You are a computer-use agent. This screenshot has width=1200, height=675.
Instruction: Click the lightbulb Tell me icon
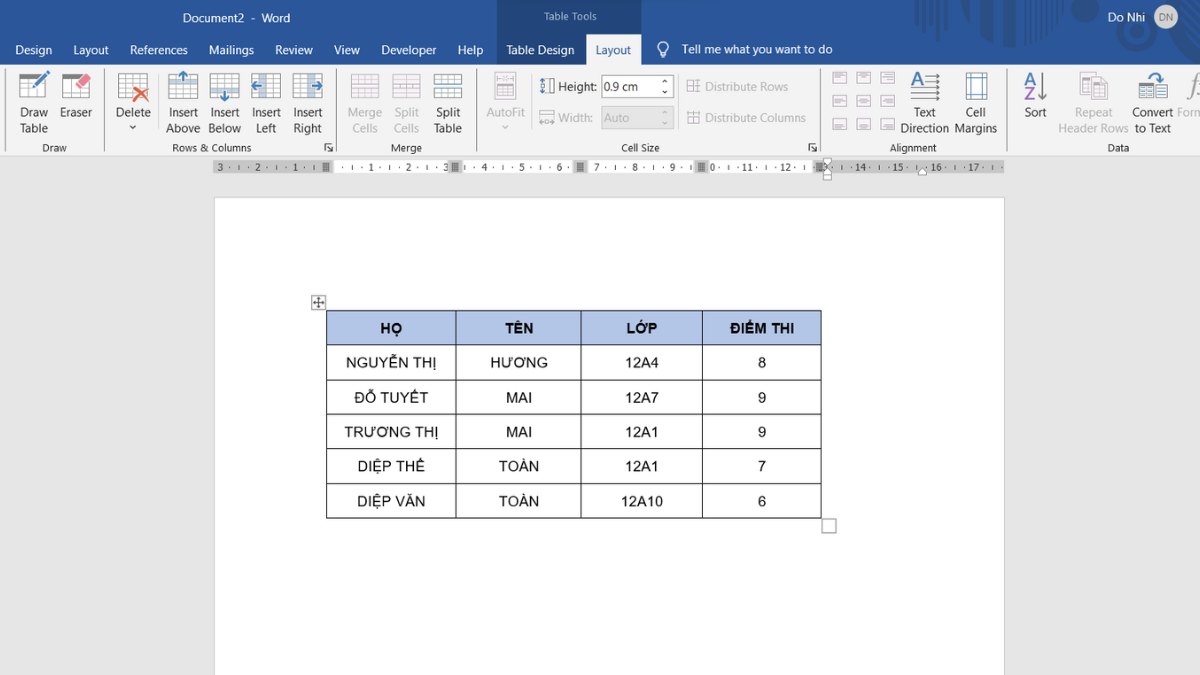pos(663,49)
